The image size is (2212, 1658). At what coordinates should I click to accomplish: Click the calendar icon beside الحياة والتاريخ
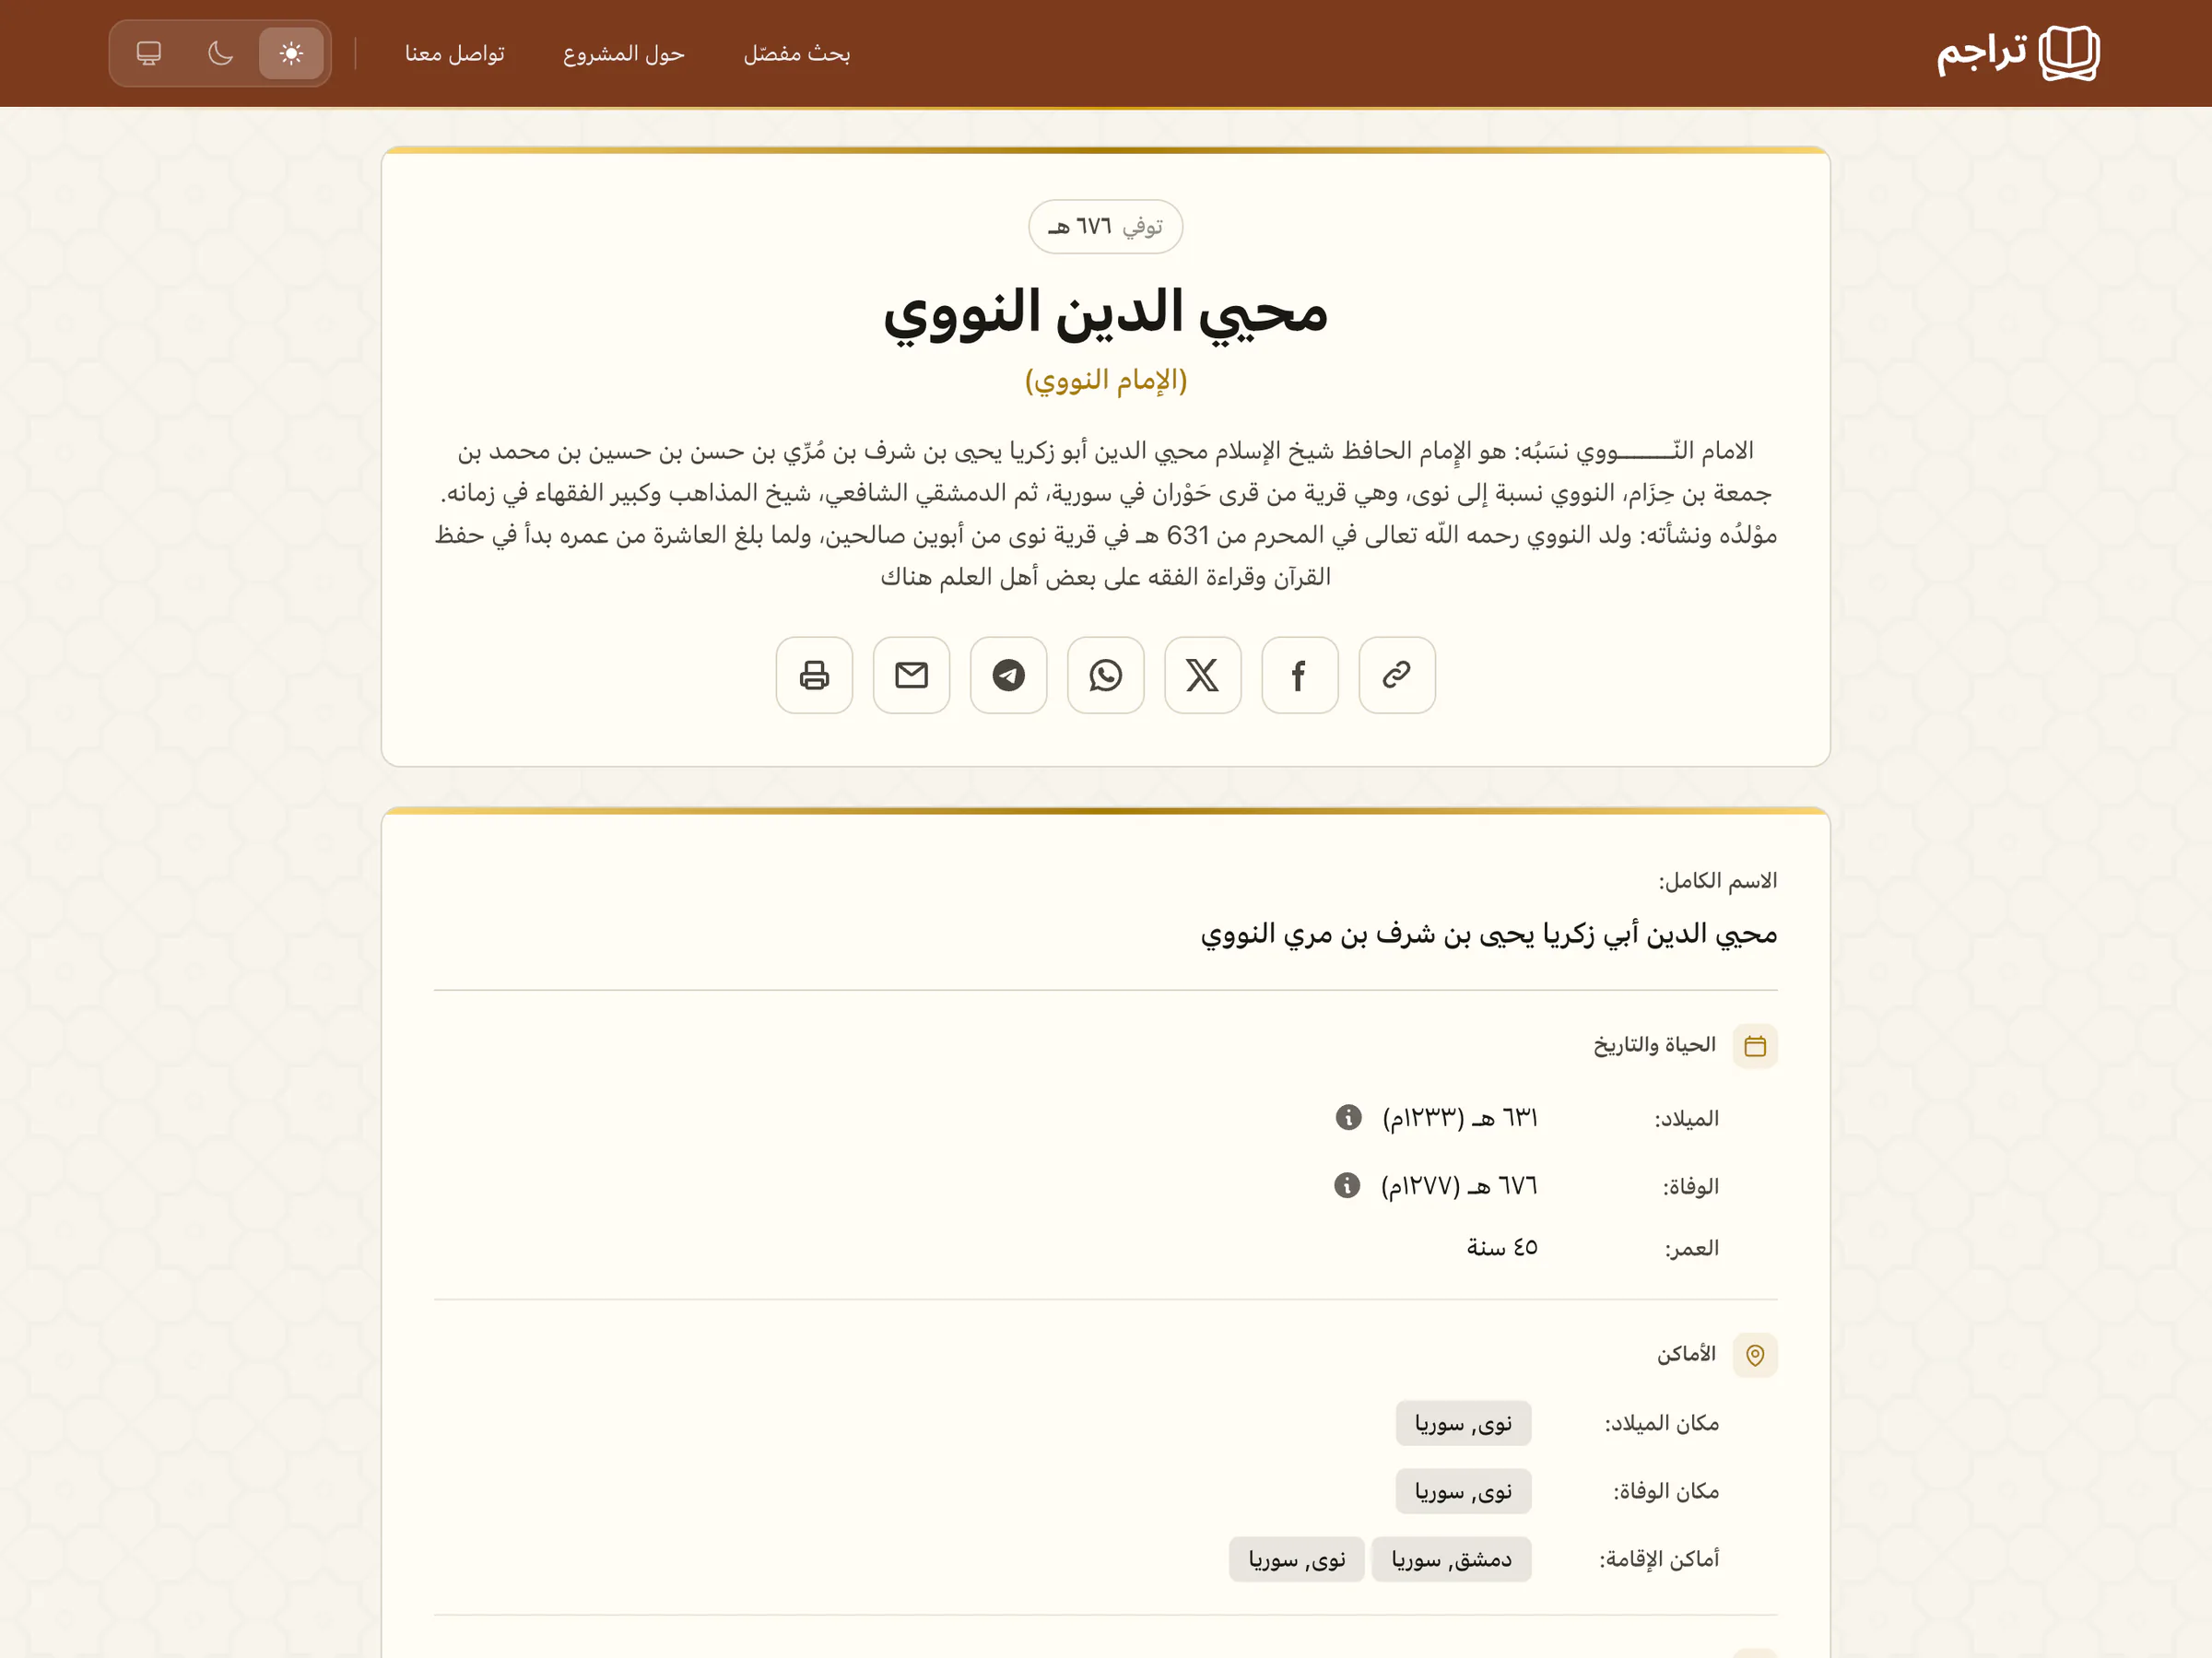1756,1045
